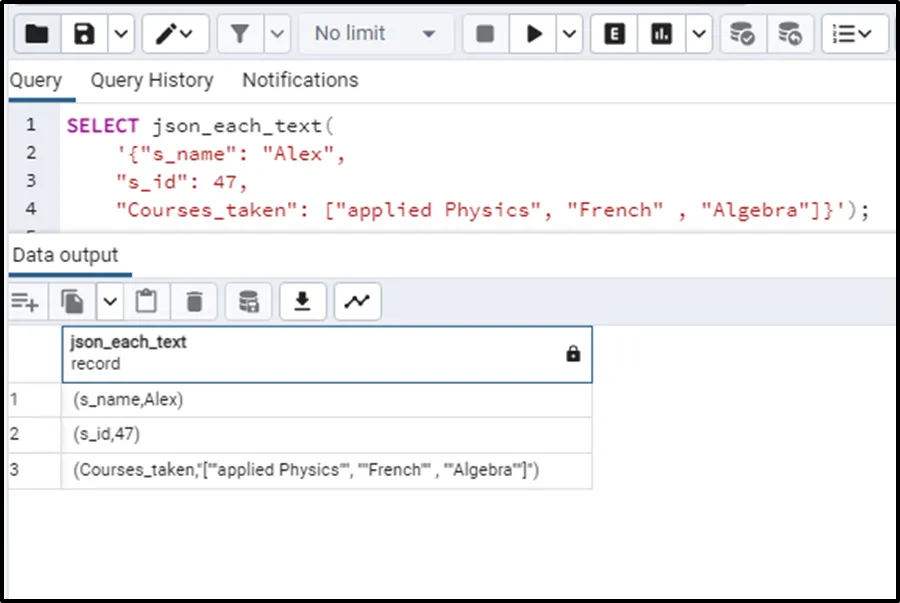
Task: Click the Add row icon in Data output
Action: [x=25, y=301]
